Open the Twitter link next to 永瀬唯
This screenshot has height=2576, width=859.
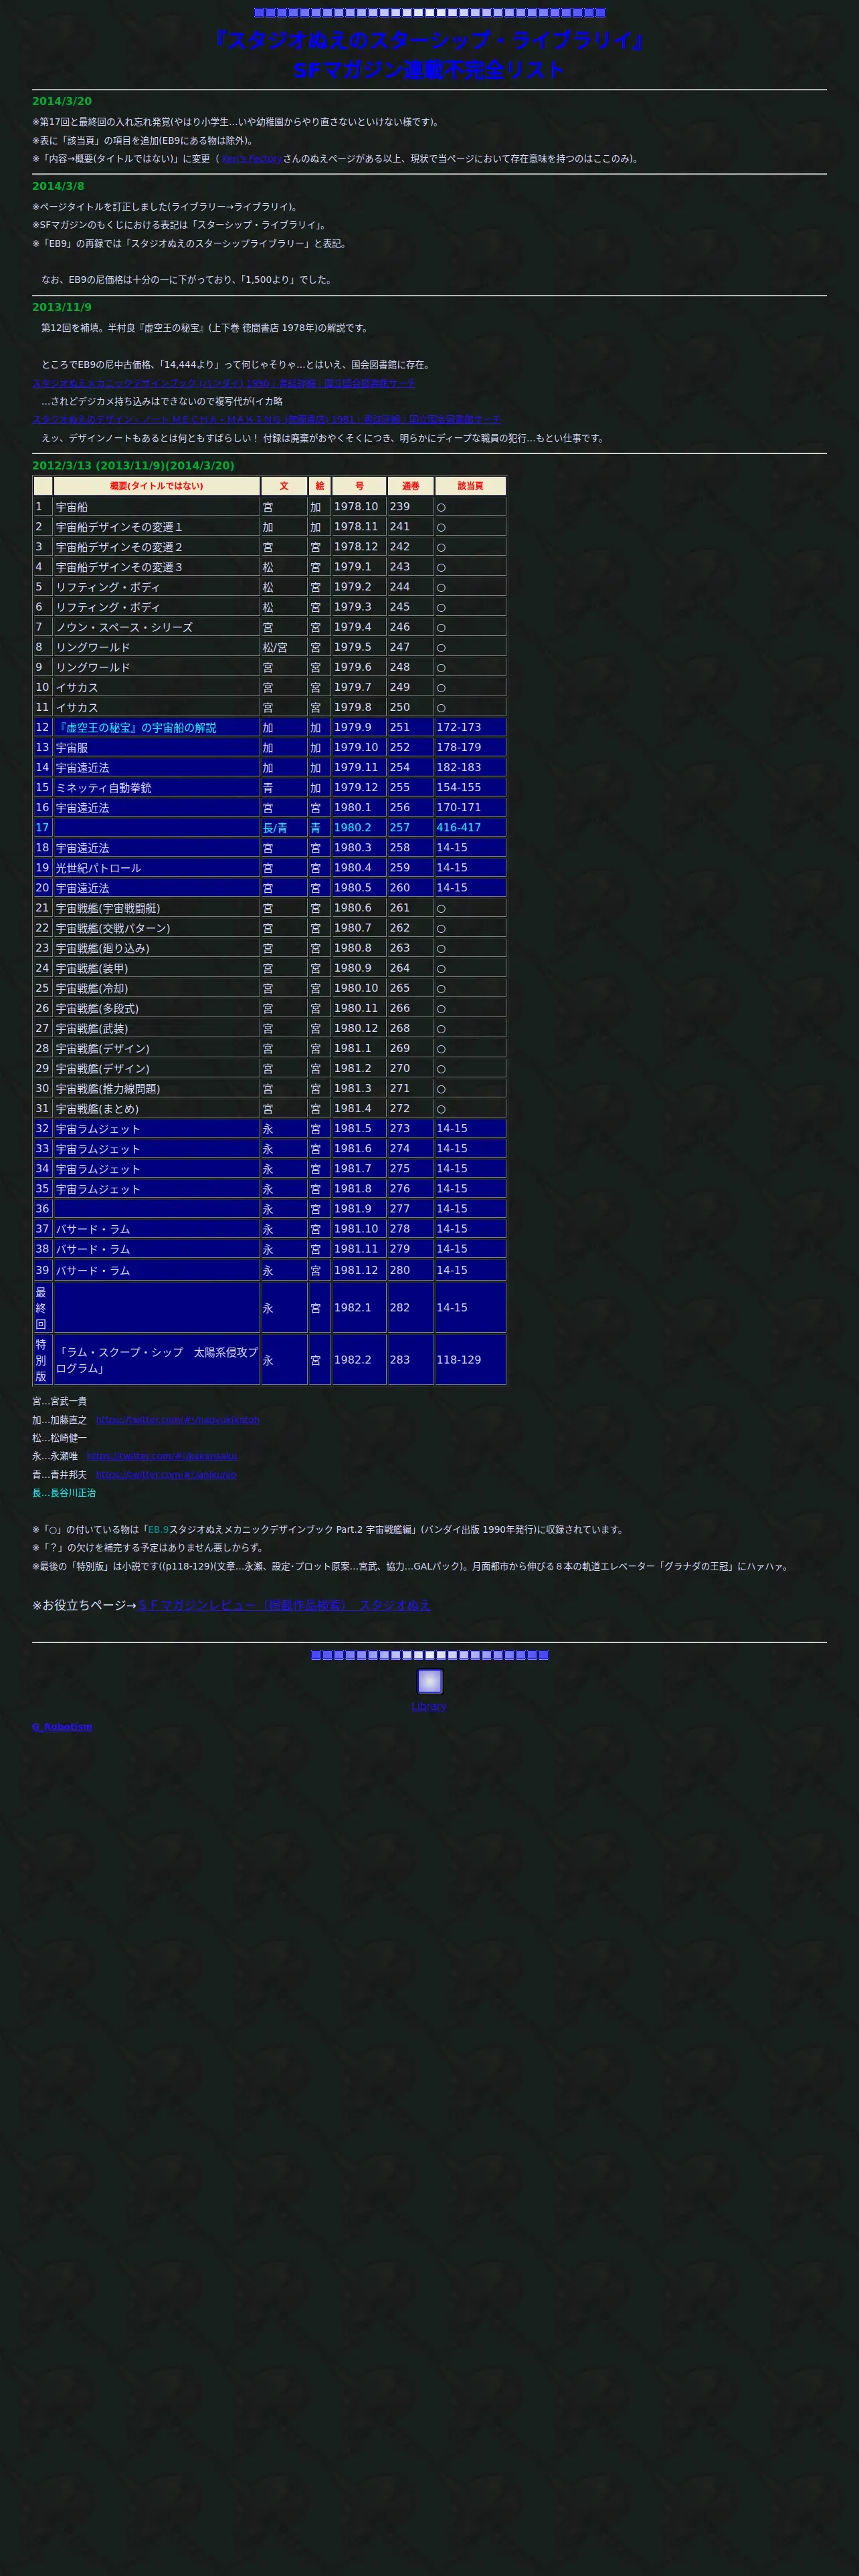coord(162,1456)
